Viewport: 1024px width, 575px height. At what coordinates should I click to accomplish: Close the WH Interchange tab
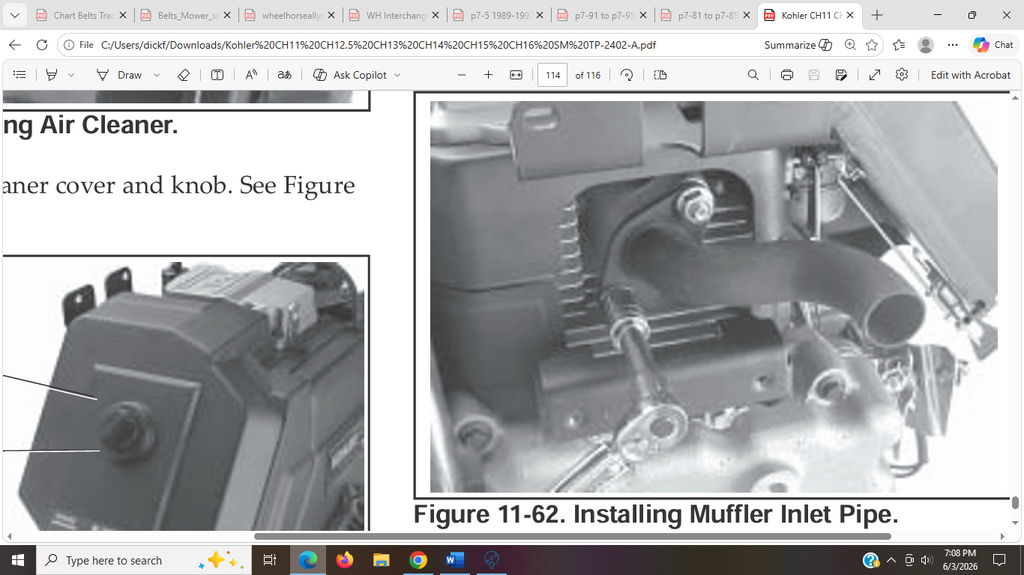[436, 15]
